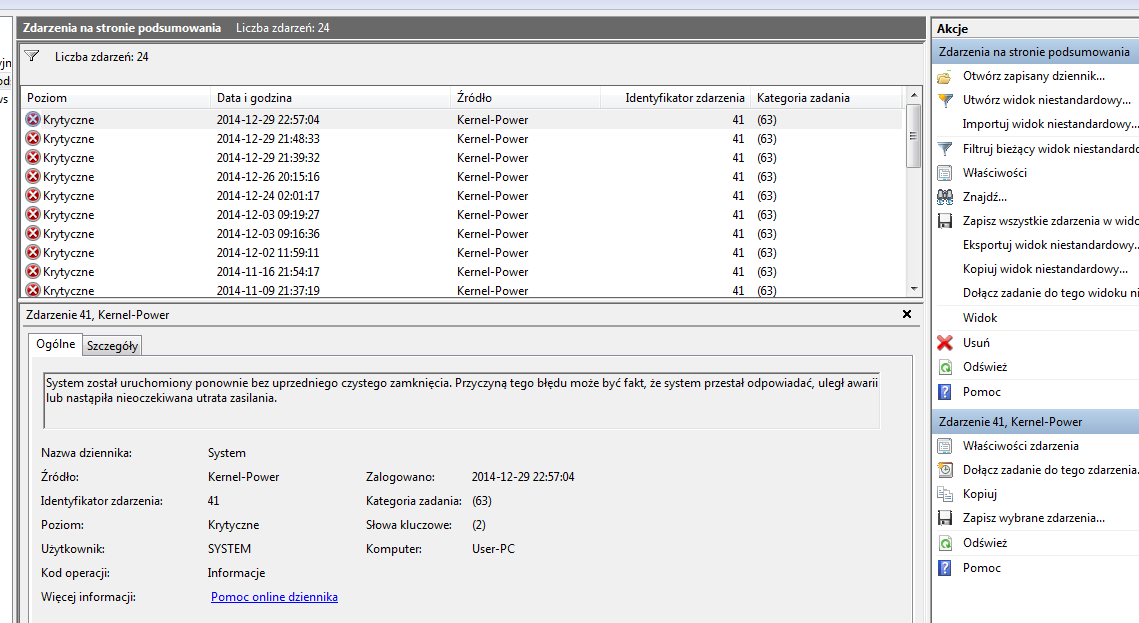Click the upper Pomoc help icon

pos(944,392)
